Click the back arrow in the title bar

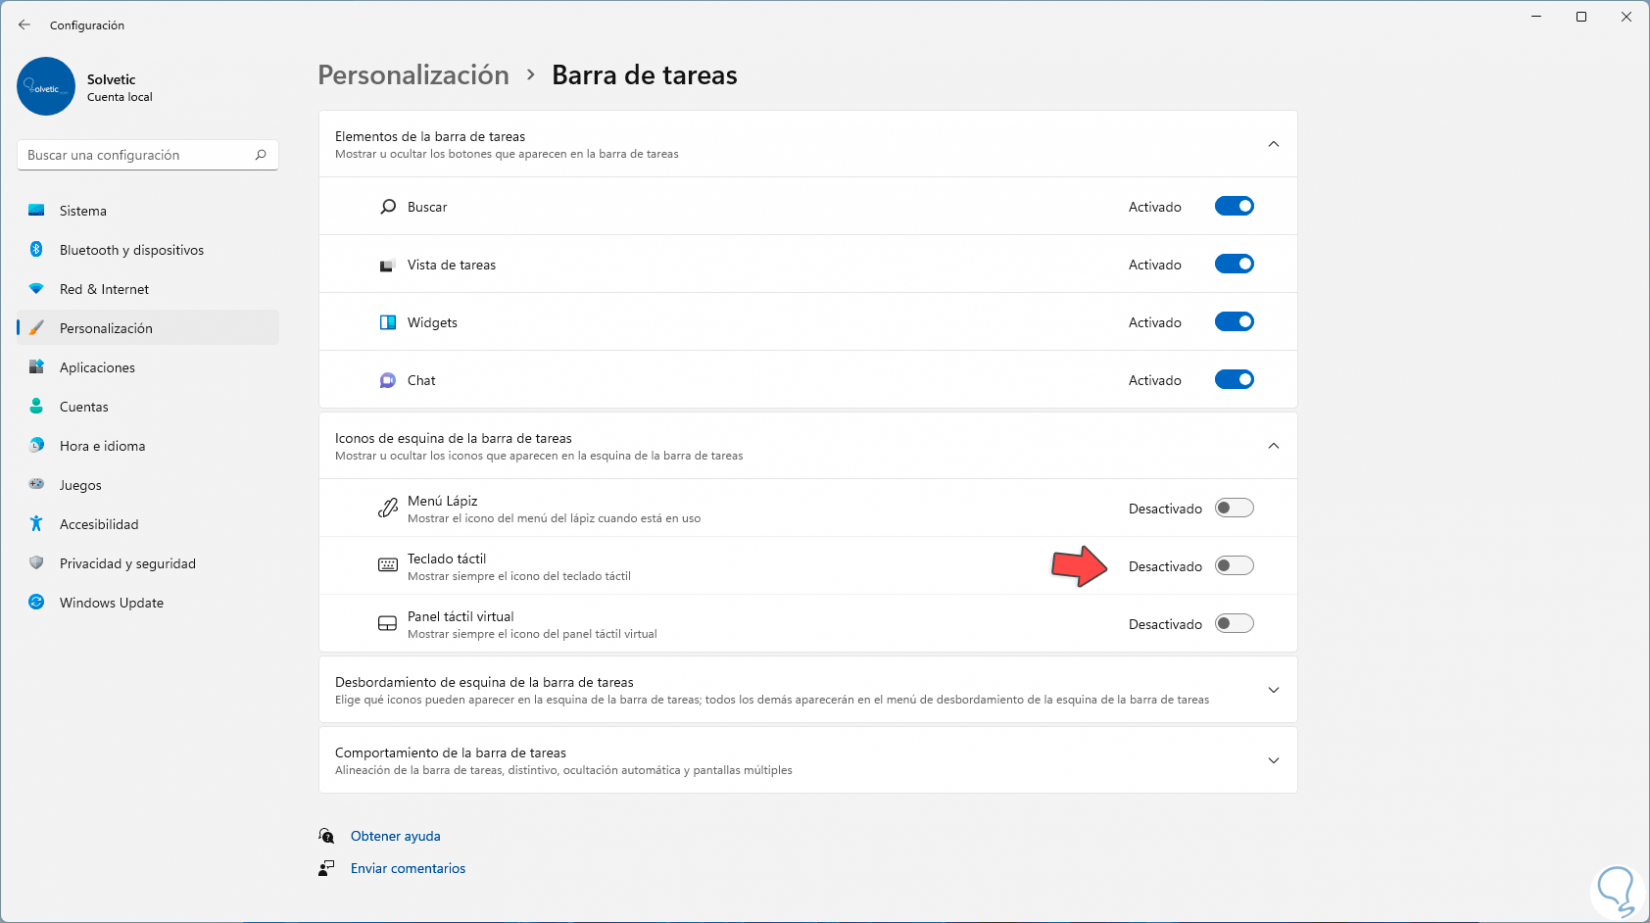click(24, 25)
